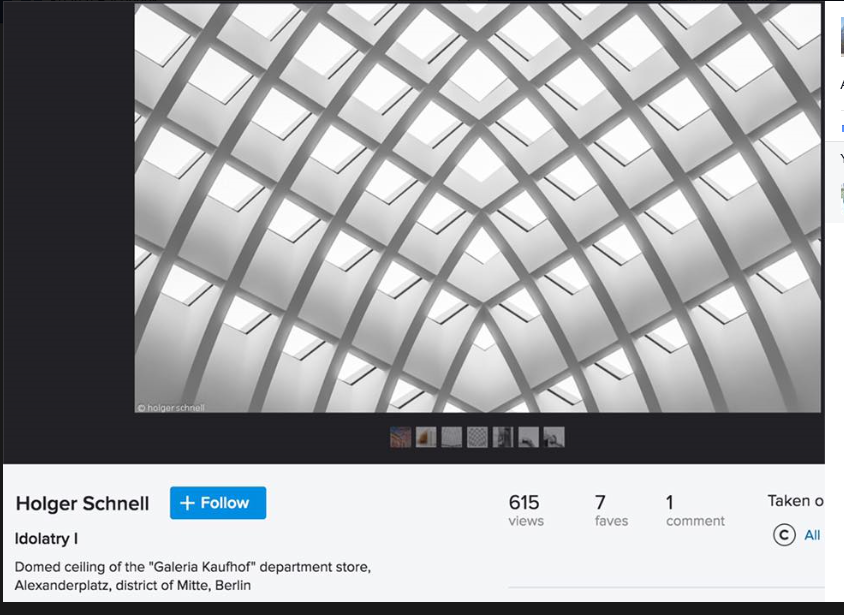This screenshot has height=615, width=844.
Task: Click the holger schnell watermark on photo
Action: [x=170, y=407]
